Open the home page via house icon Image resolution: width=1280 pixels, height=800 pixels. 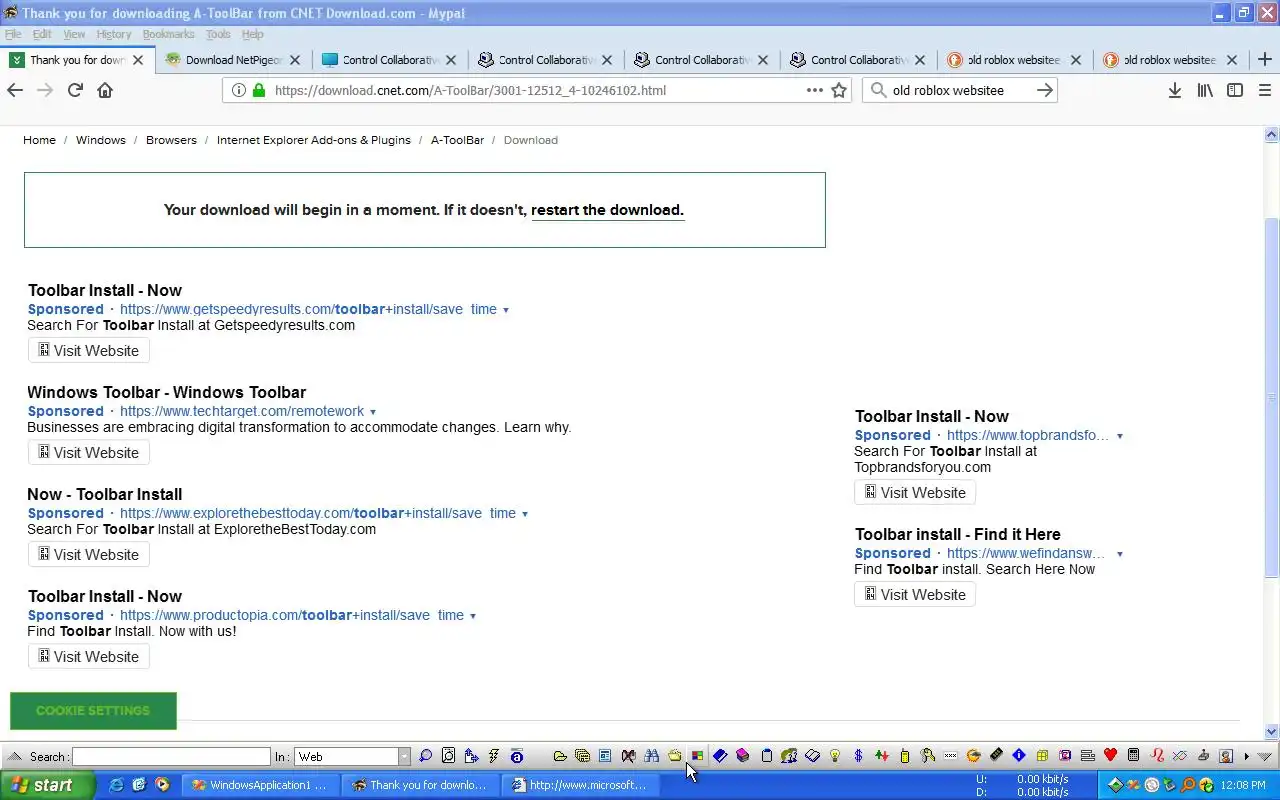pyautogui.click(x=105, y=90)
